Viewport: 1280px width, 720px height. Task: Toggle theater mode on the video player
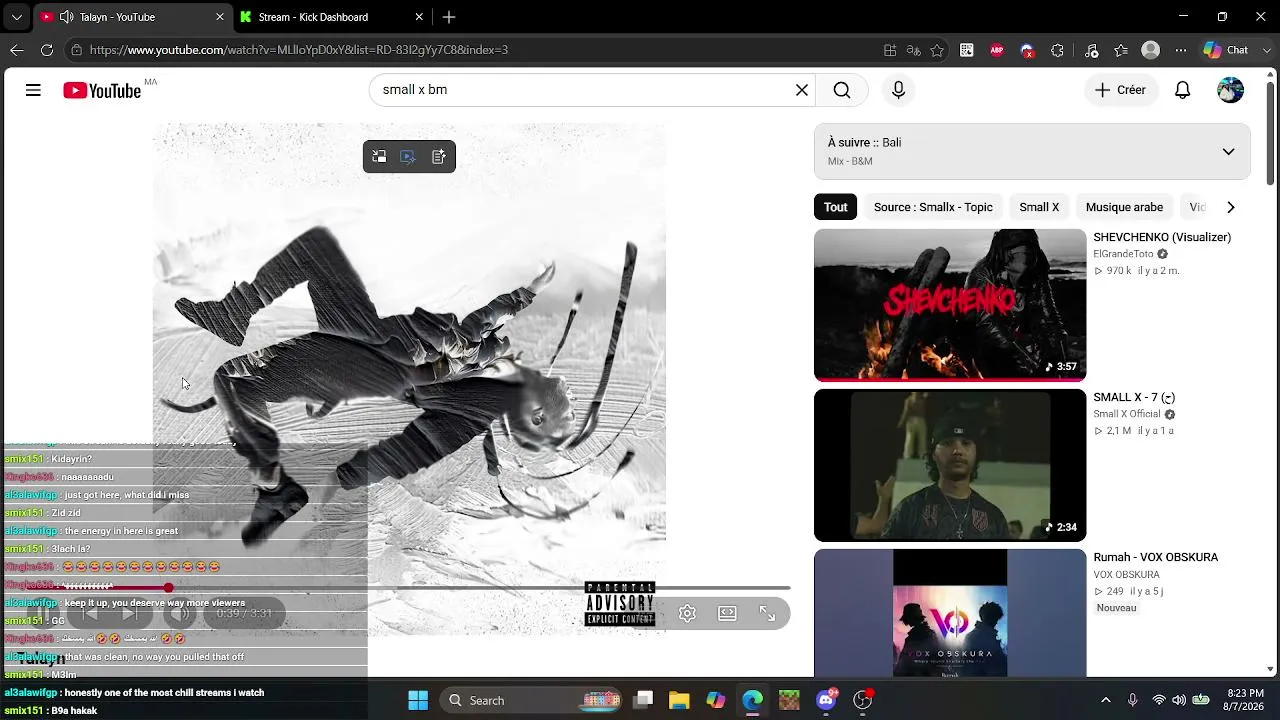(727, 614)
